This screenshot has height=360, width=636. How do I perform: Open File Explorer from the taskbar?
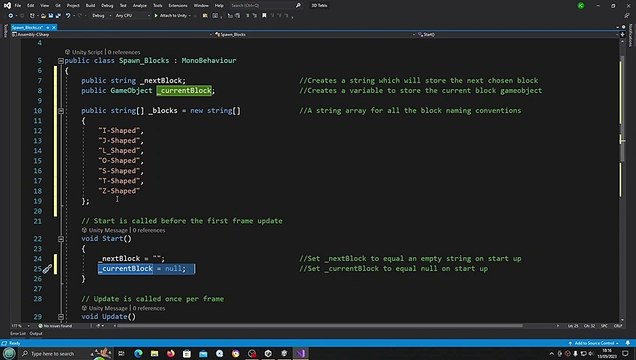point(155,354)
